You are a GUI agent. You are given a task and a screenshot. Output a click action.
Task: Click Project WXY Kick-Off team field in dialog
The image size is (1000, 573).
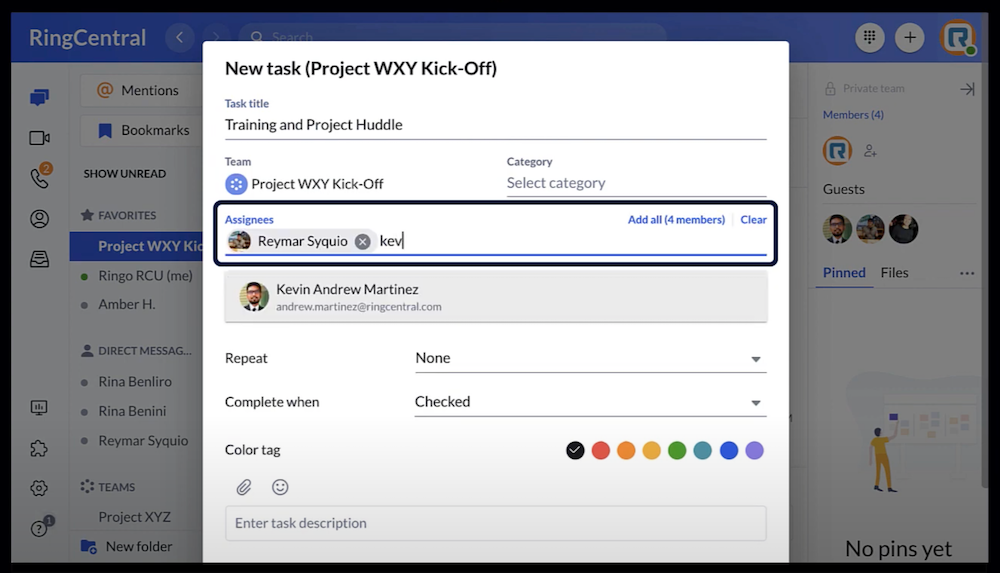[304, 184]
